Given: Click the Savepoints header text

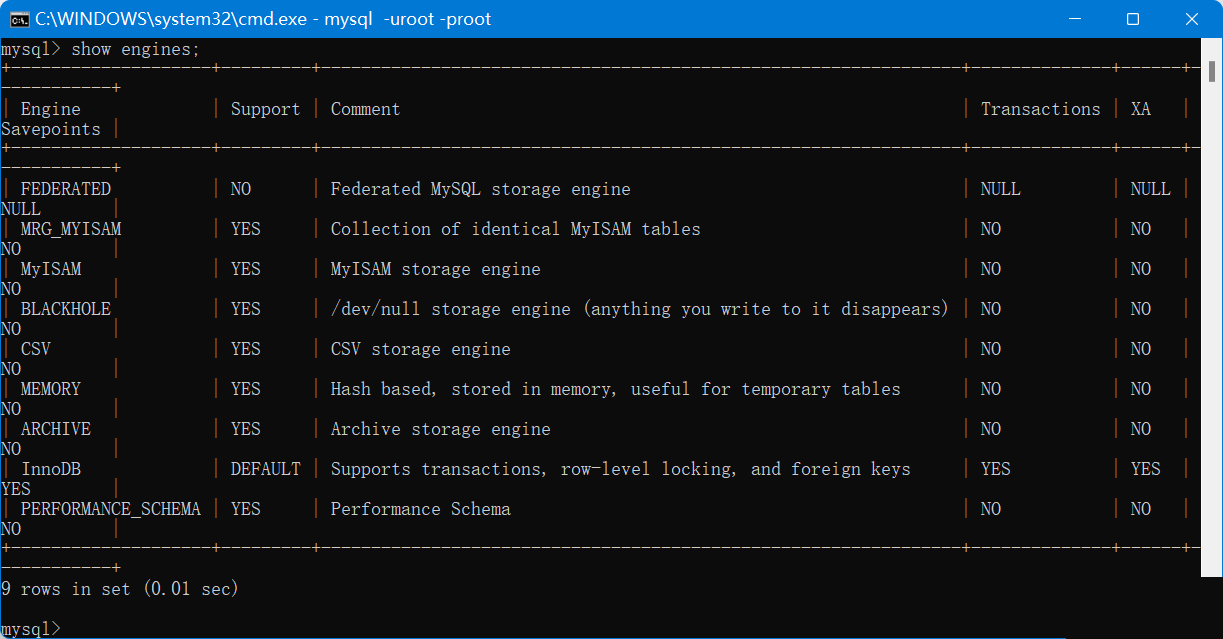Looking at the screenshot, I should (51, 129).
